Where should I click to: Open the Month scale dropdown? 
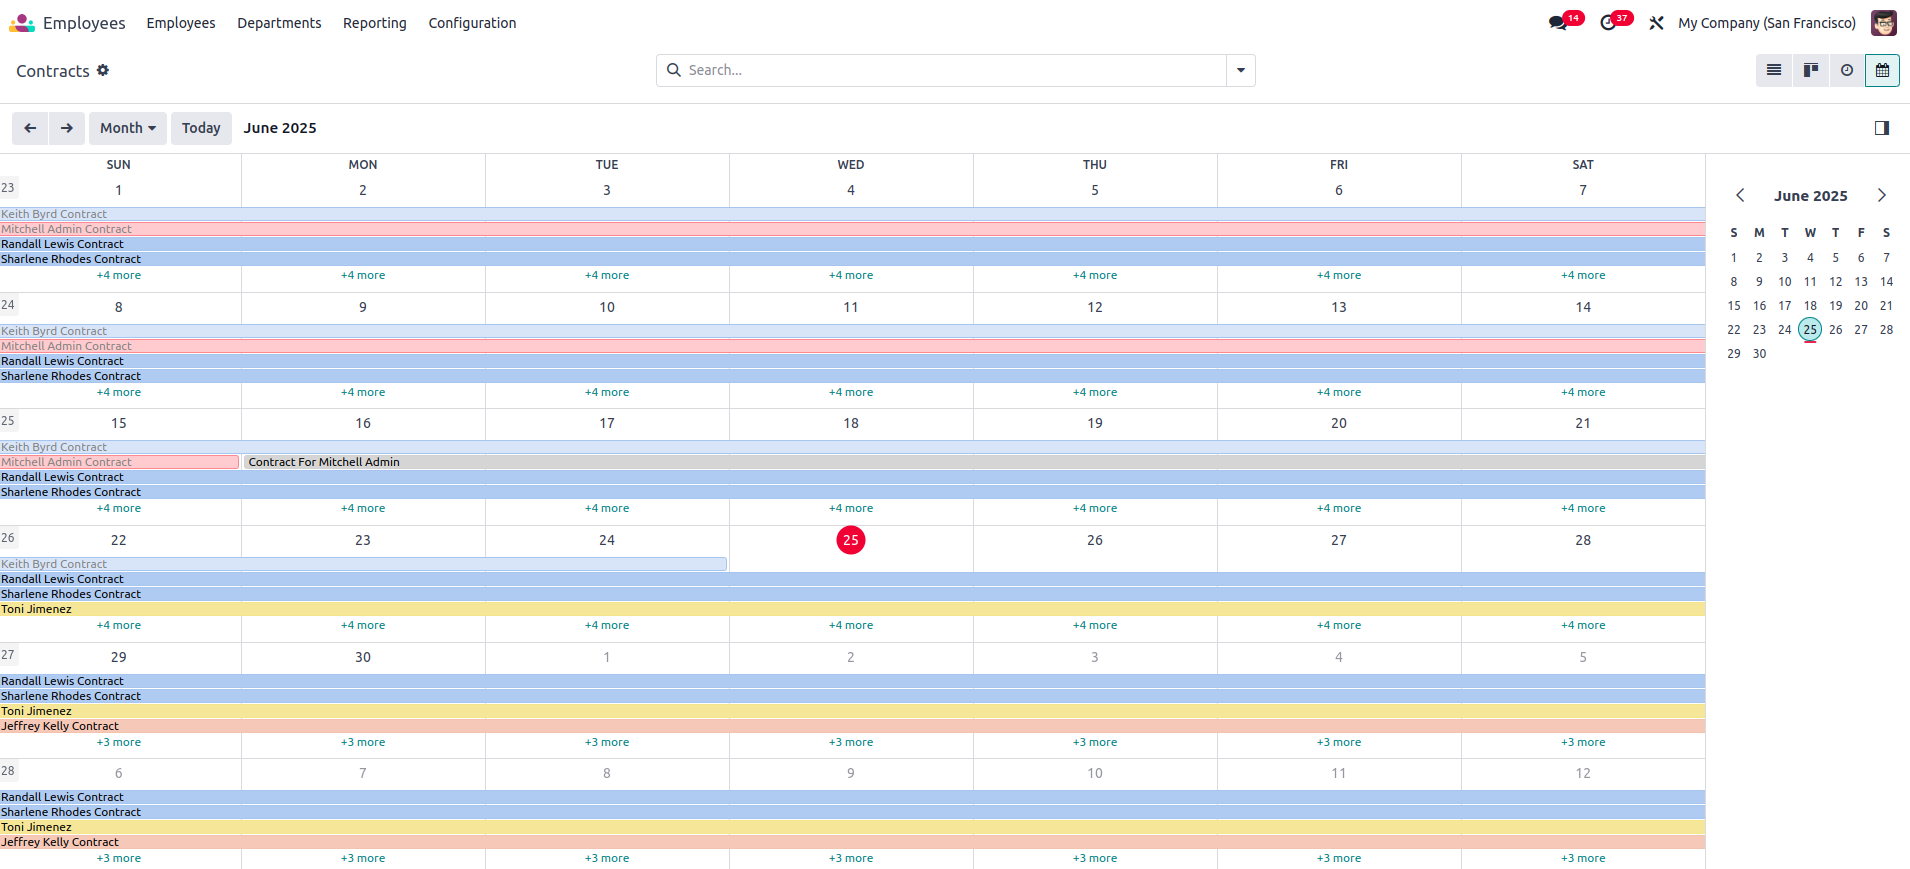point(128,128)
